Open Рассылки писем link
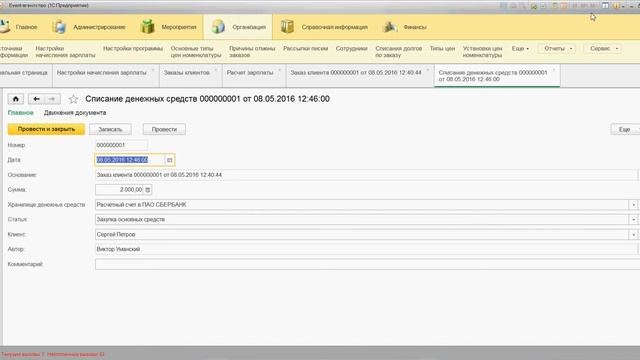The width and height of the screenshot is (640, 360). (x=306, y=49)
